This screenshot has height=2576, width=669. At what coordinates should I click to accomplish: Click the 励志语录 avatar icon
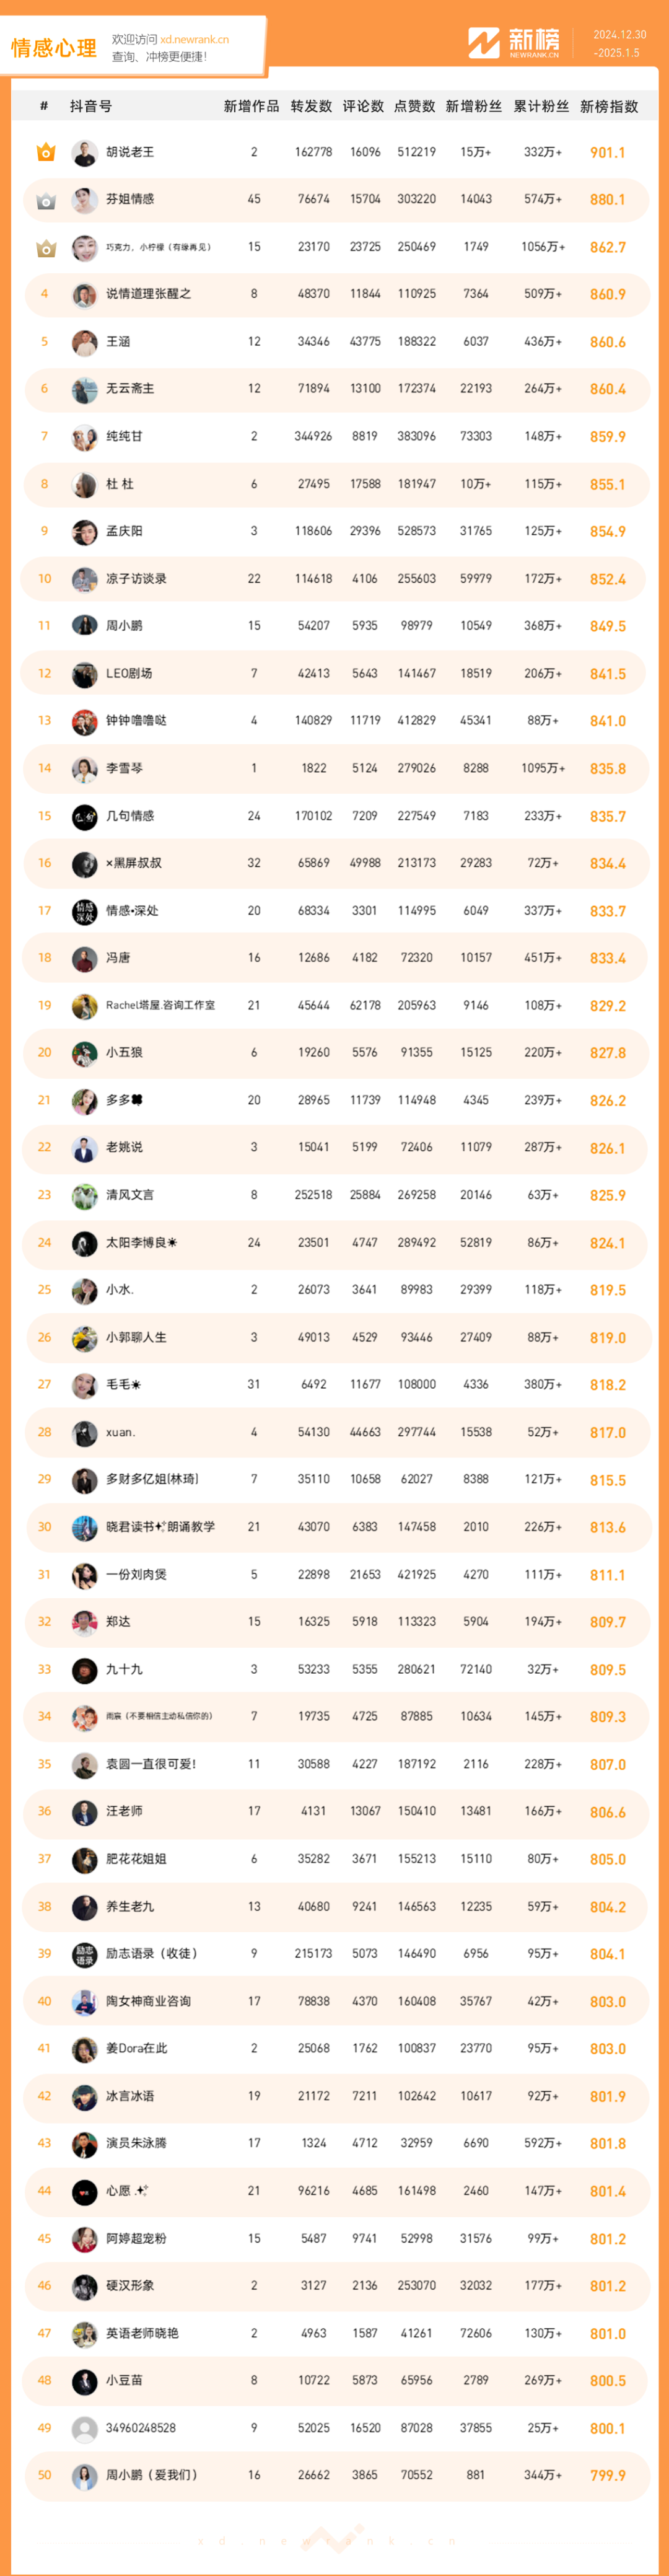coord(84,1953)
